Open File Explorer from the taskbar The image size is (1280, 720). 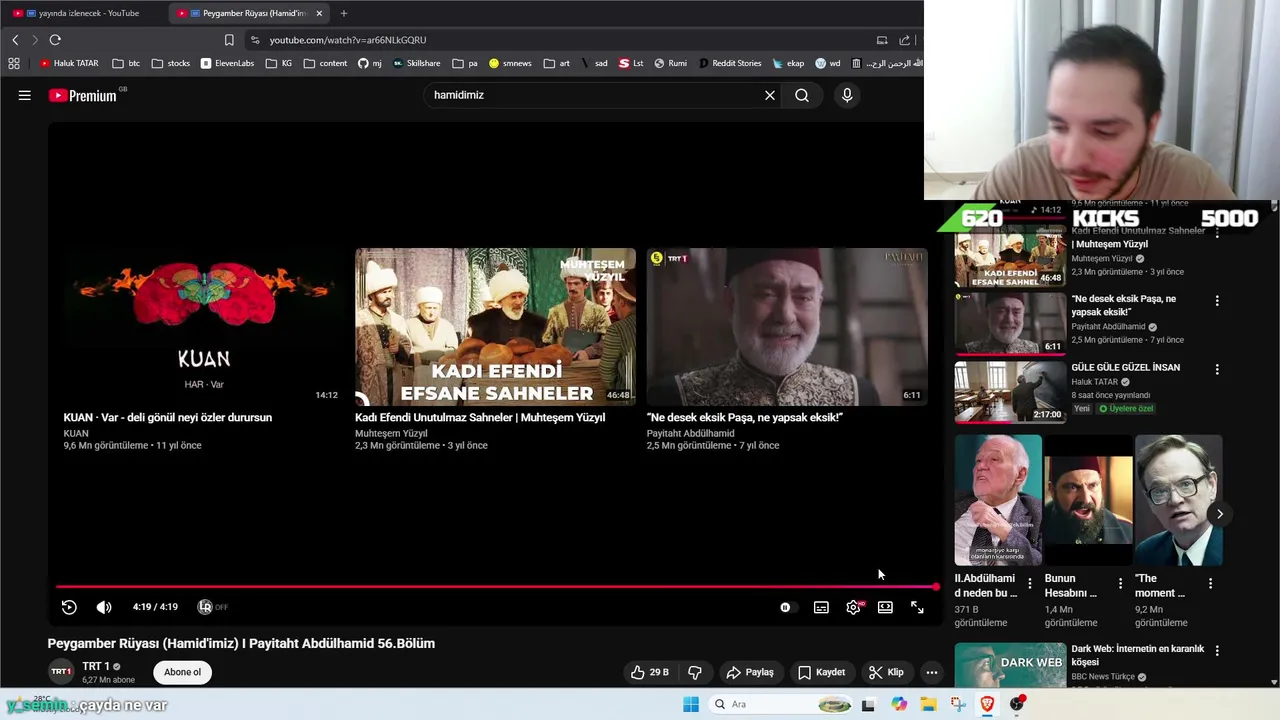click(x=928, y=704)
